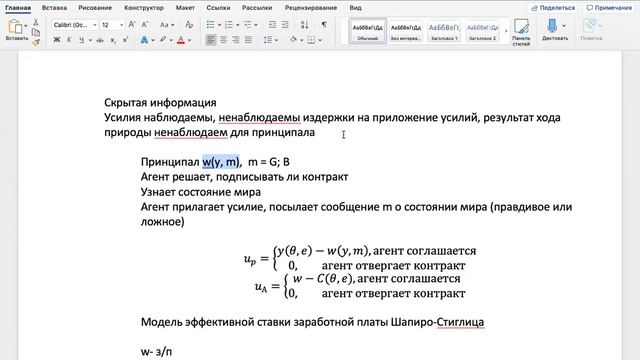Screen dimensions: 640x360
Task: Open the Конструктор tab
Action: [x=144, y=8]
